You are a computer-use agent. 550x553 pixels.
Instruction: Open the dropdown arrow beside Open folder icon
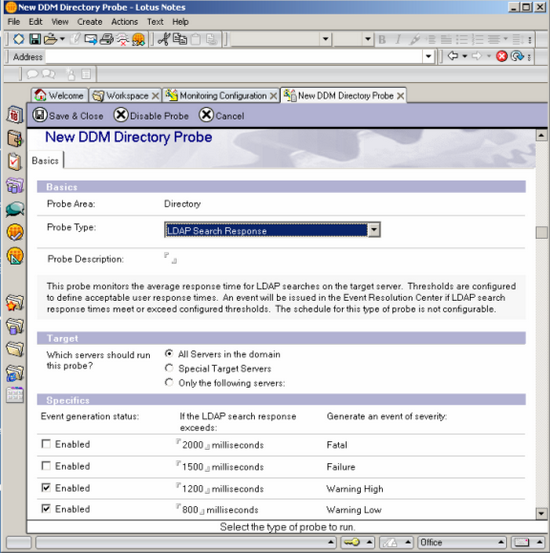click(x=62, y=39)
